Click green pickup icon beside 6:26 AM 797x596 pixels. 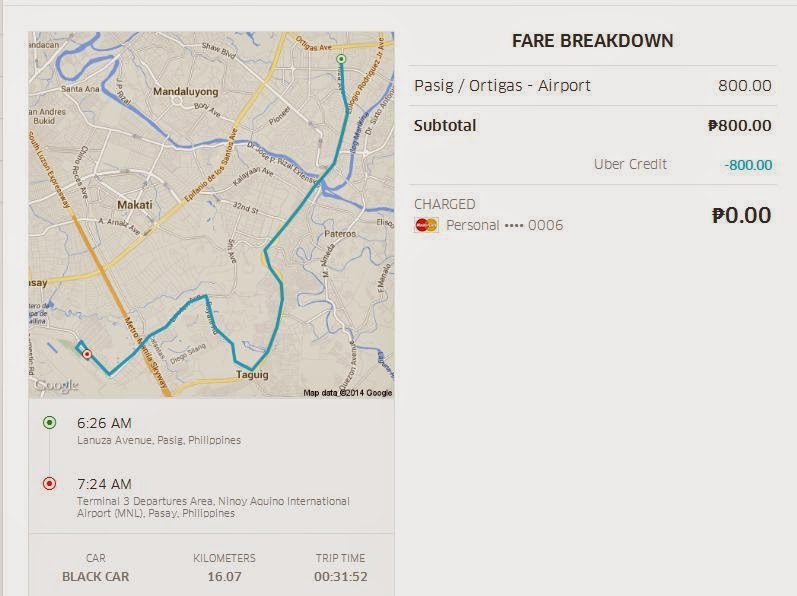49,423
